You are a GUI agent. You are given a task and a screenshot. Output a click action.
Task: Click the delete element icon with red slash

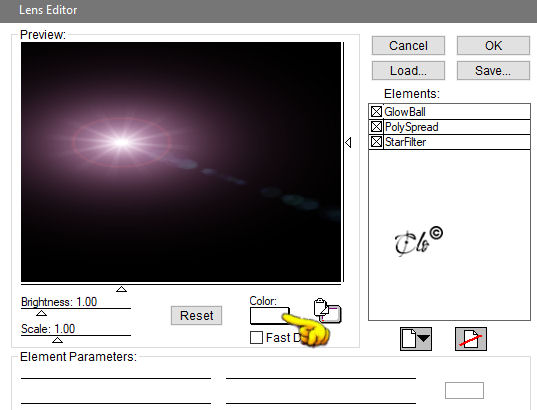click(x=471, y=339)
